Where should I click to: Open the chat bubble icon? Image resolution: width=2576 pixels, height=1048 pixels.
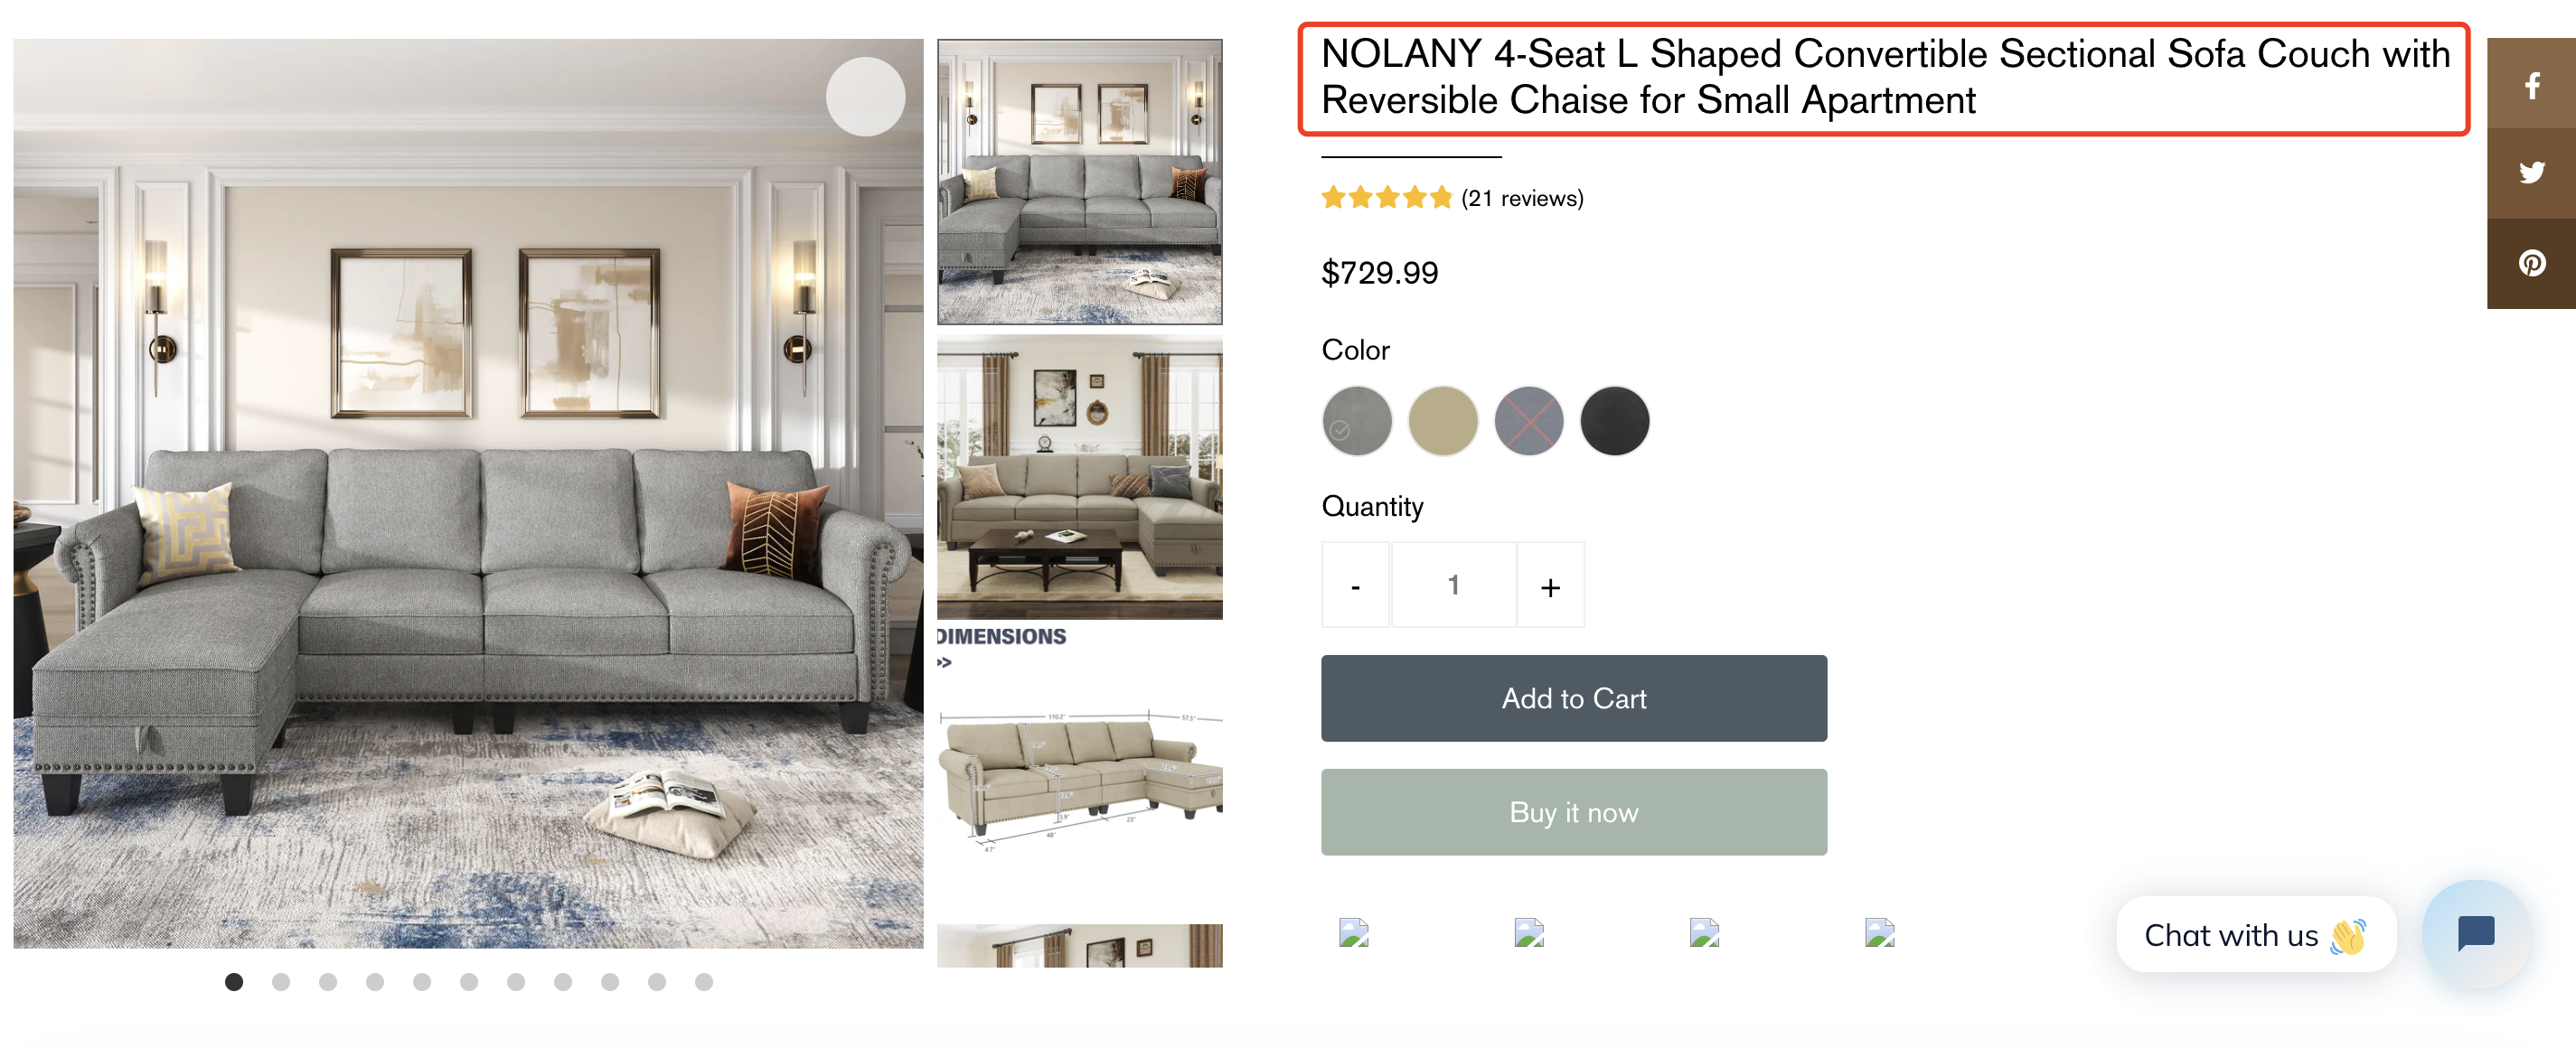point(2475,933)
